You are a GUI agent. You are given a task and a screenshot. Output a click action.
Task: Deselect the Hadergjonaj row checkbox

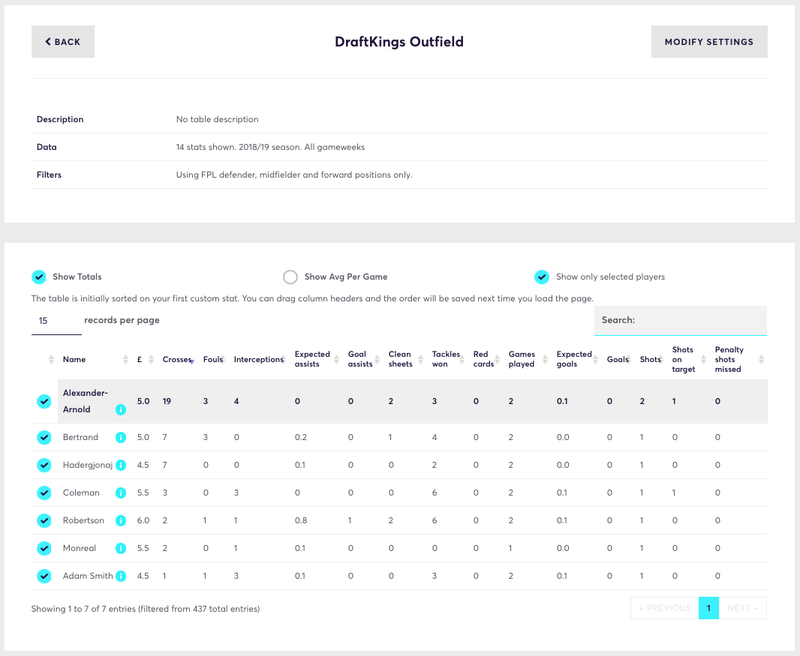44,465
